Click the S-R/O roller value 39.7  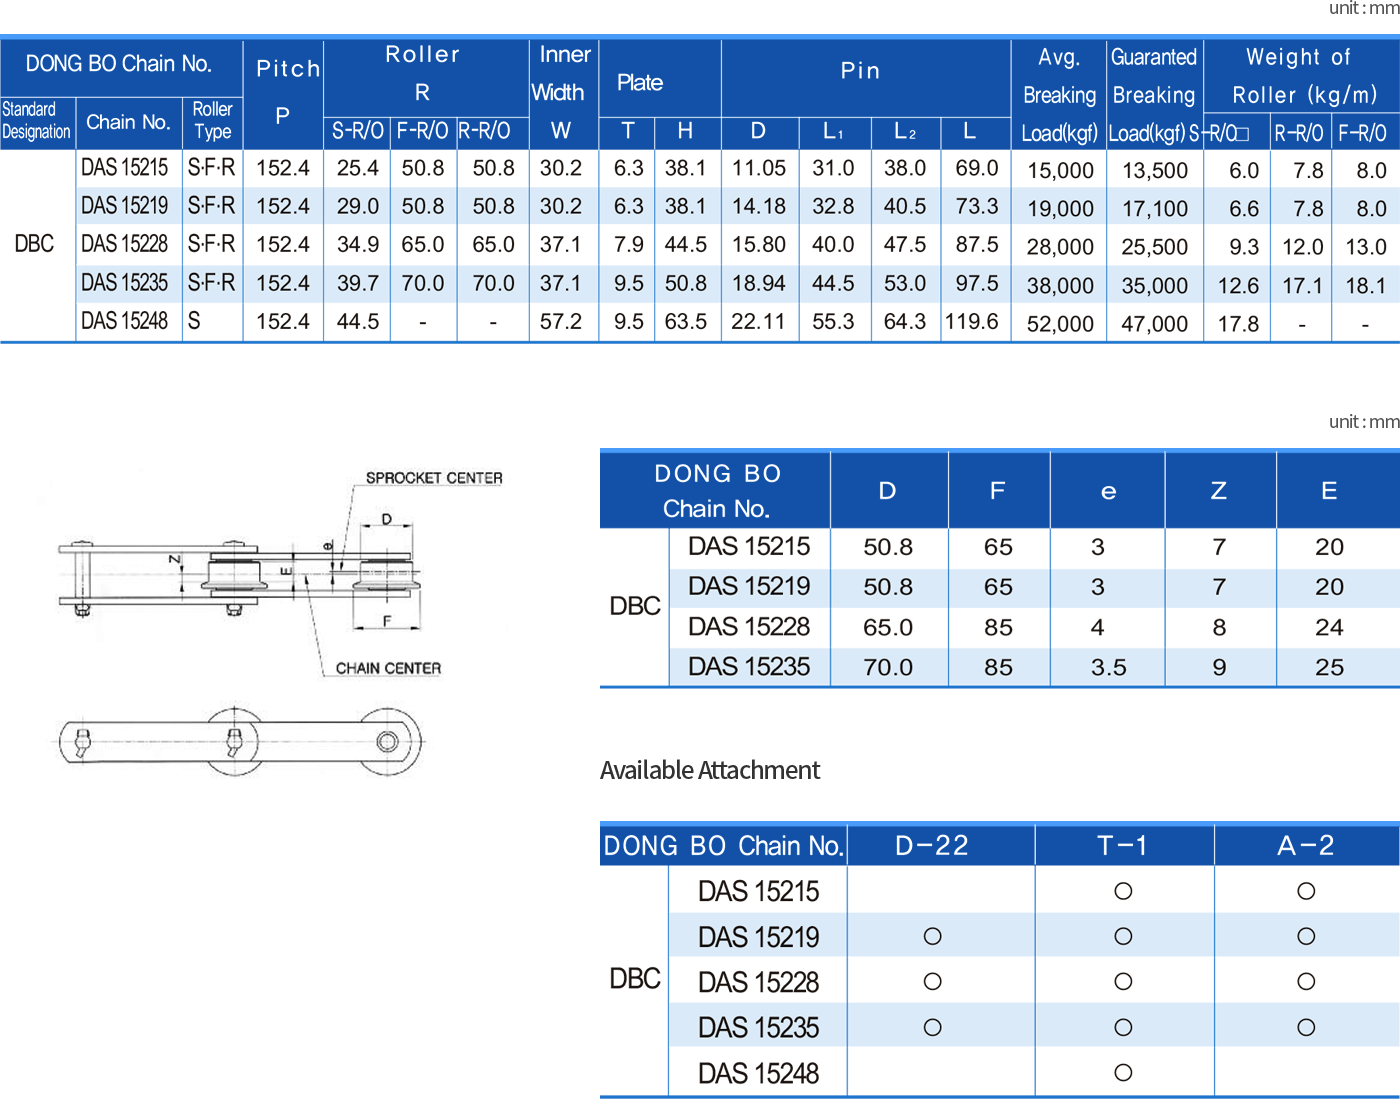point(358,283)
